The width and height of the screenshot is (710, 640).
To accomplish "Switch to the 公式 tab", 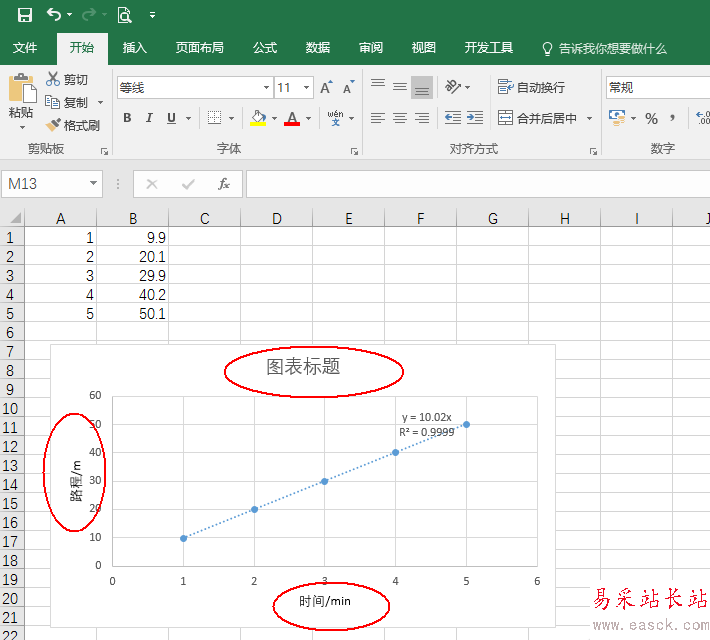I will (x=265, y=48).
